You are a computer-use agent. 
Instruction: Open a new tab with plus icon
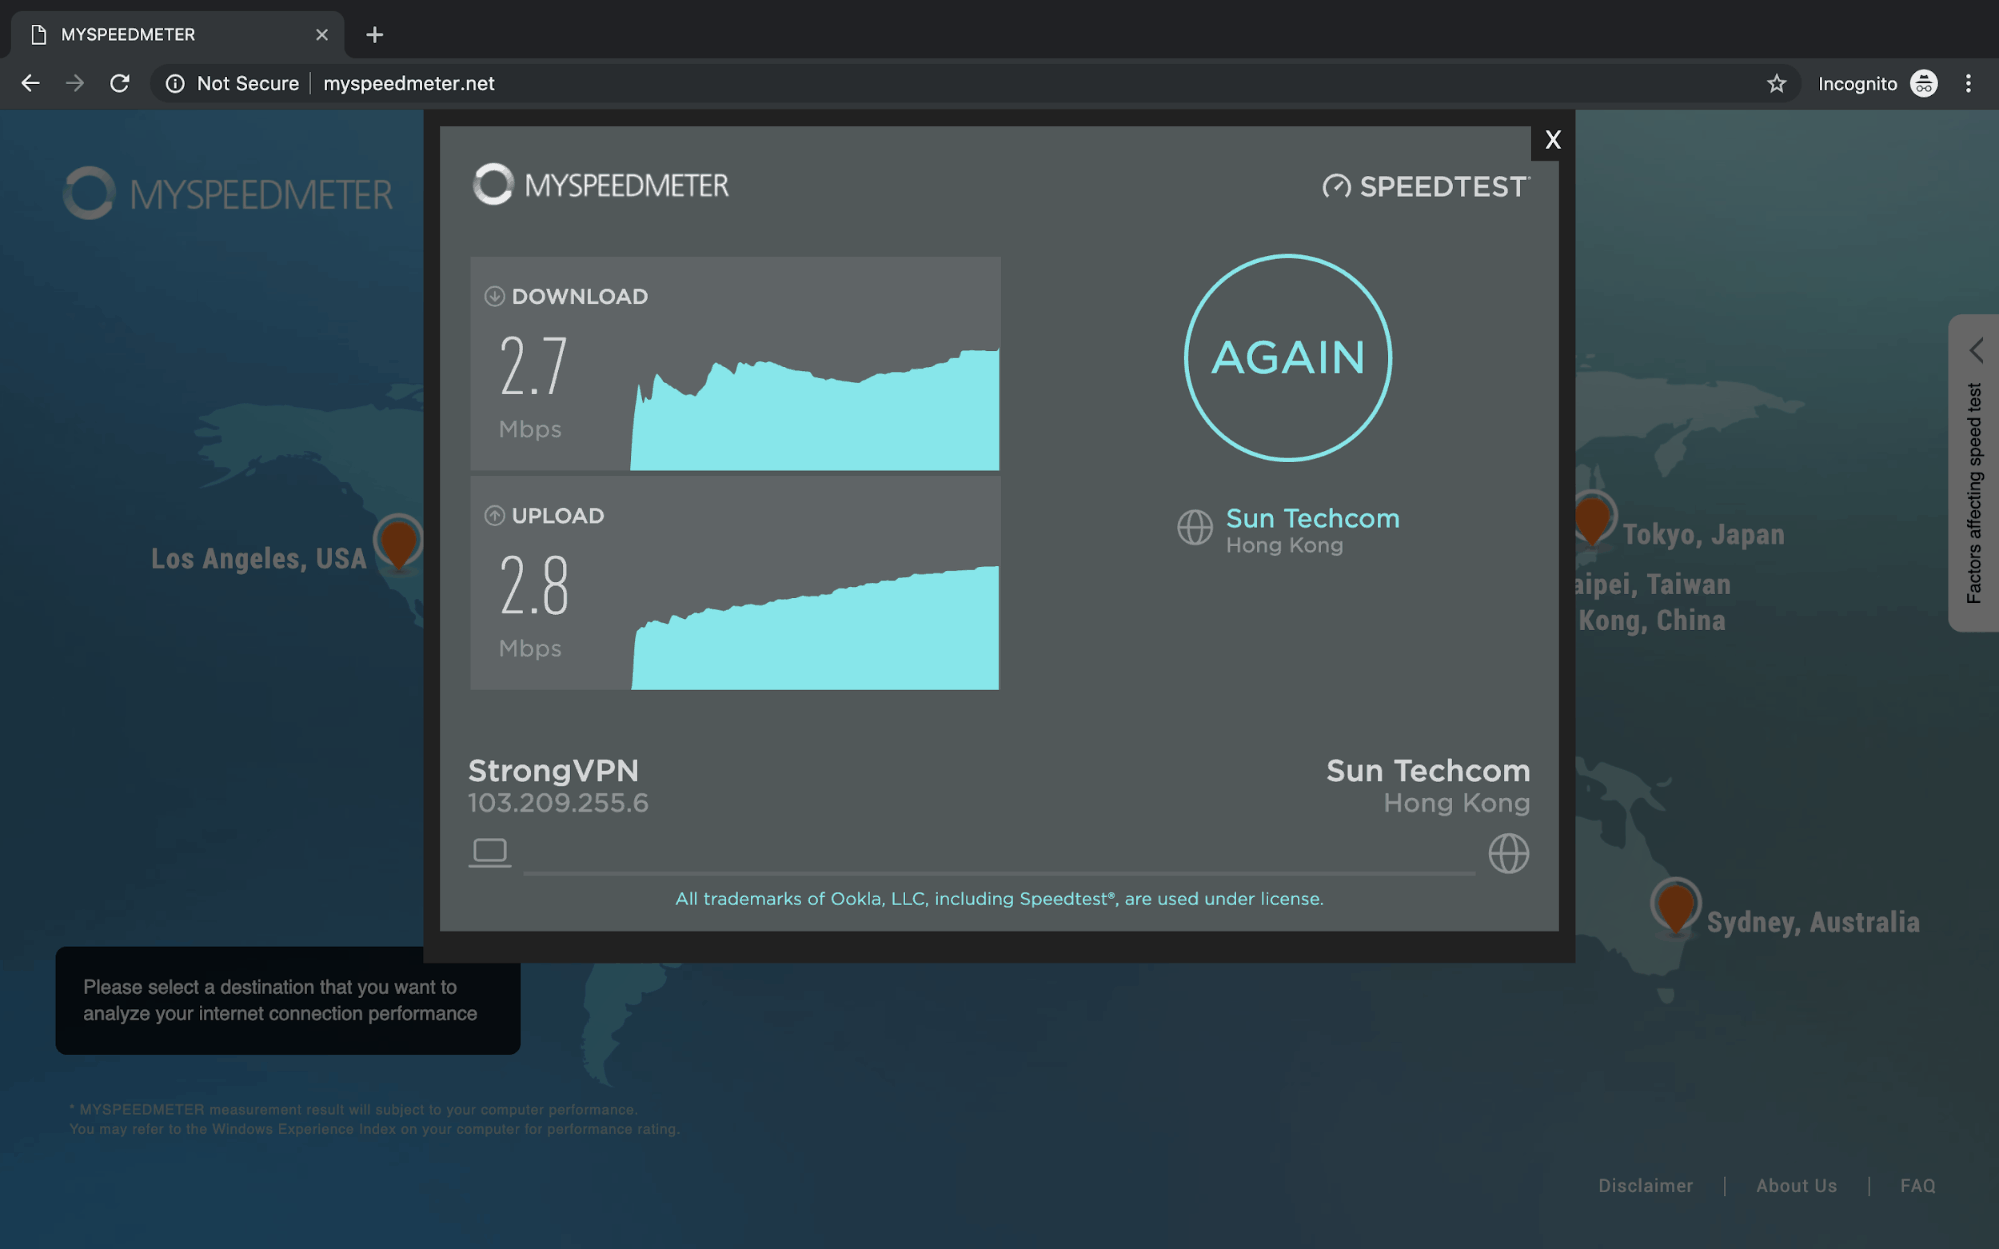tap(375, 35)
